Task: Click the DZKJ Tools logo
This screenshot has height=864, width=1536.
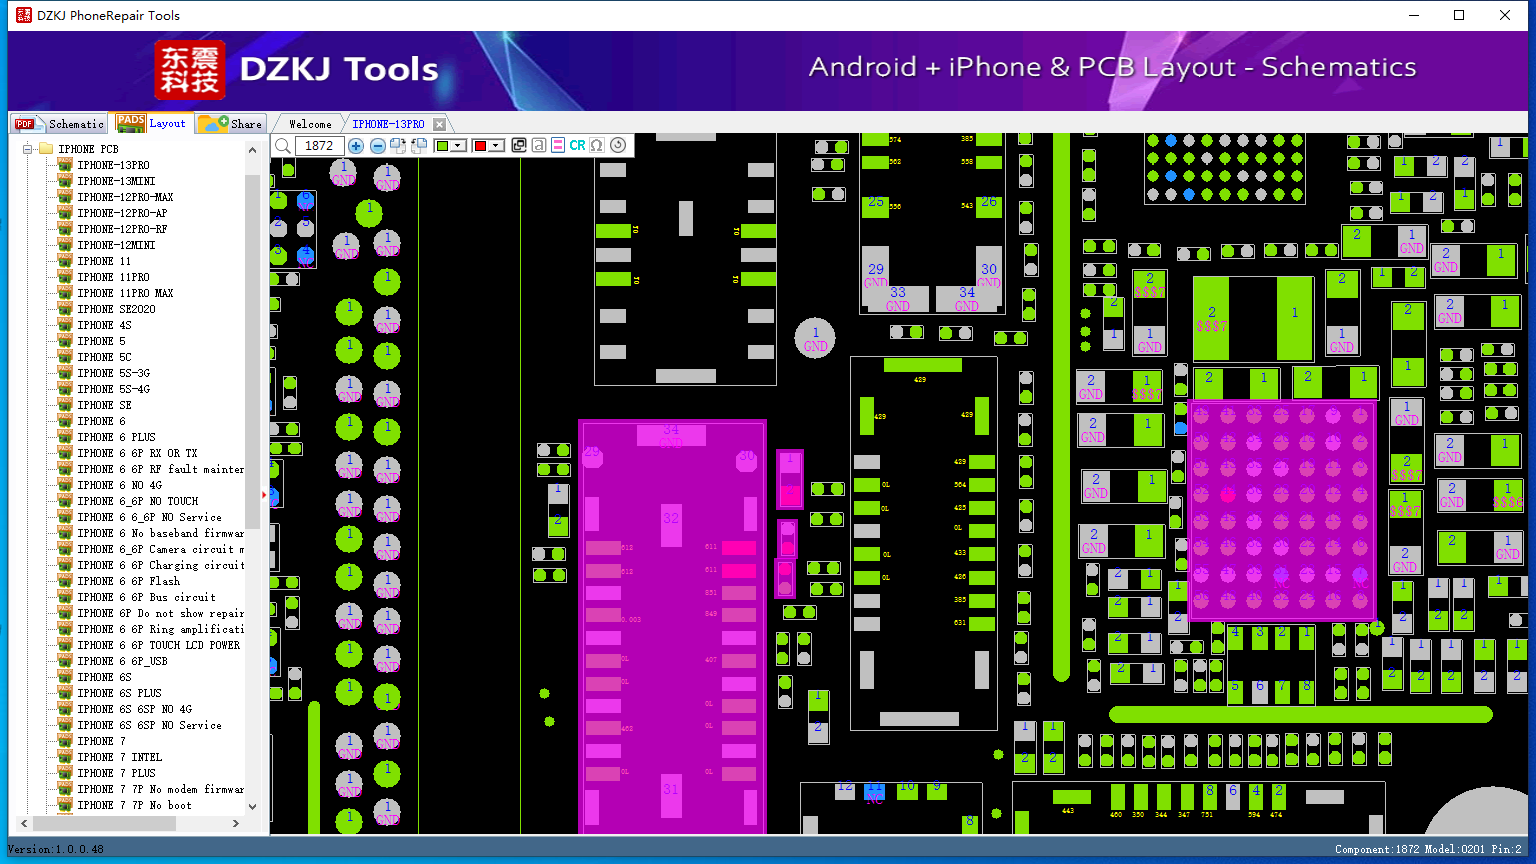Action: 297,70
